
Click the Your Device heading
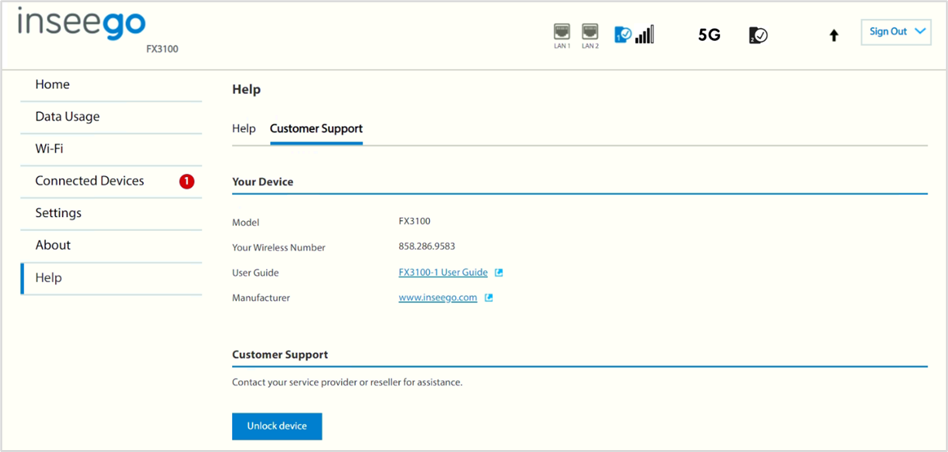[x=262, y=182]
